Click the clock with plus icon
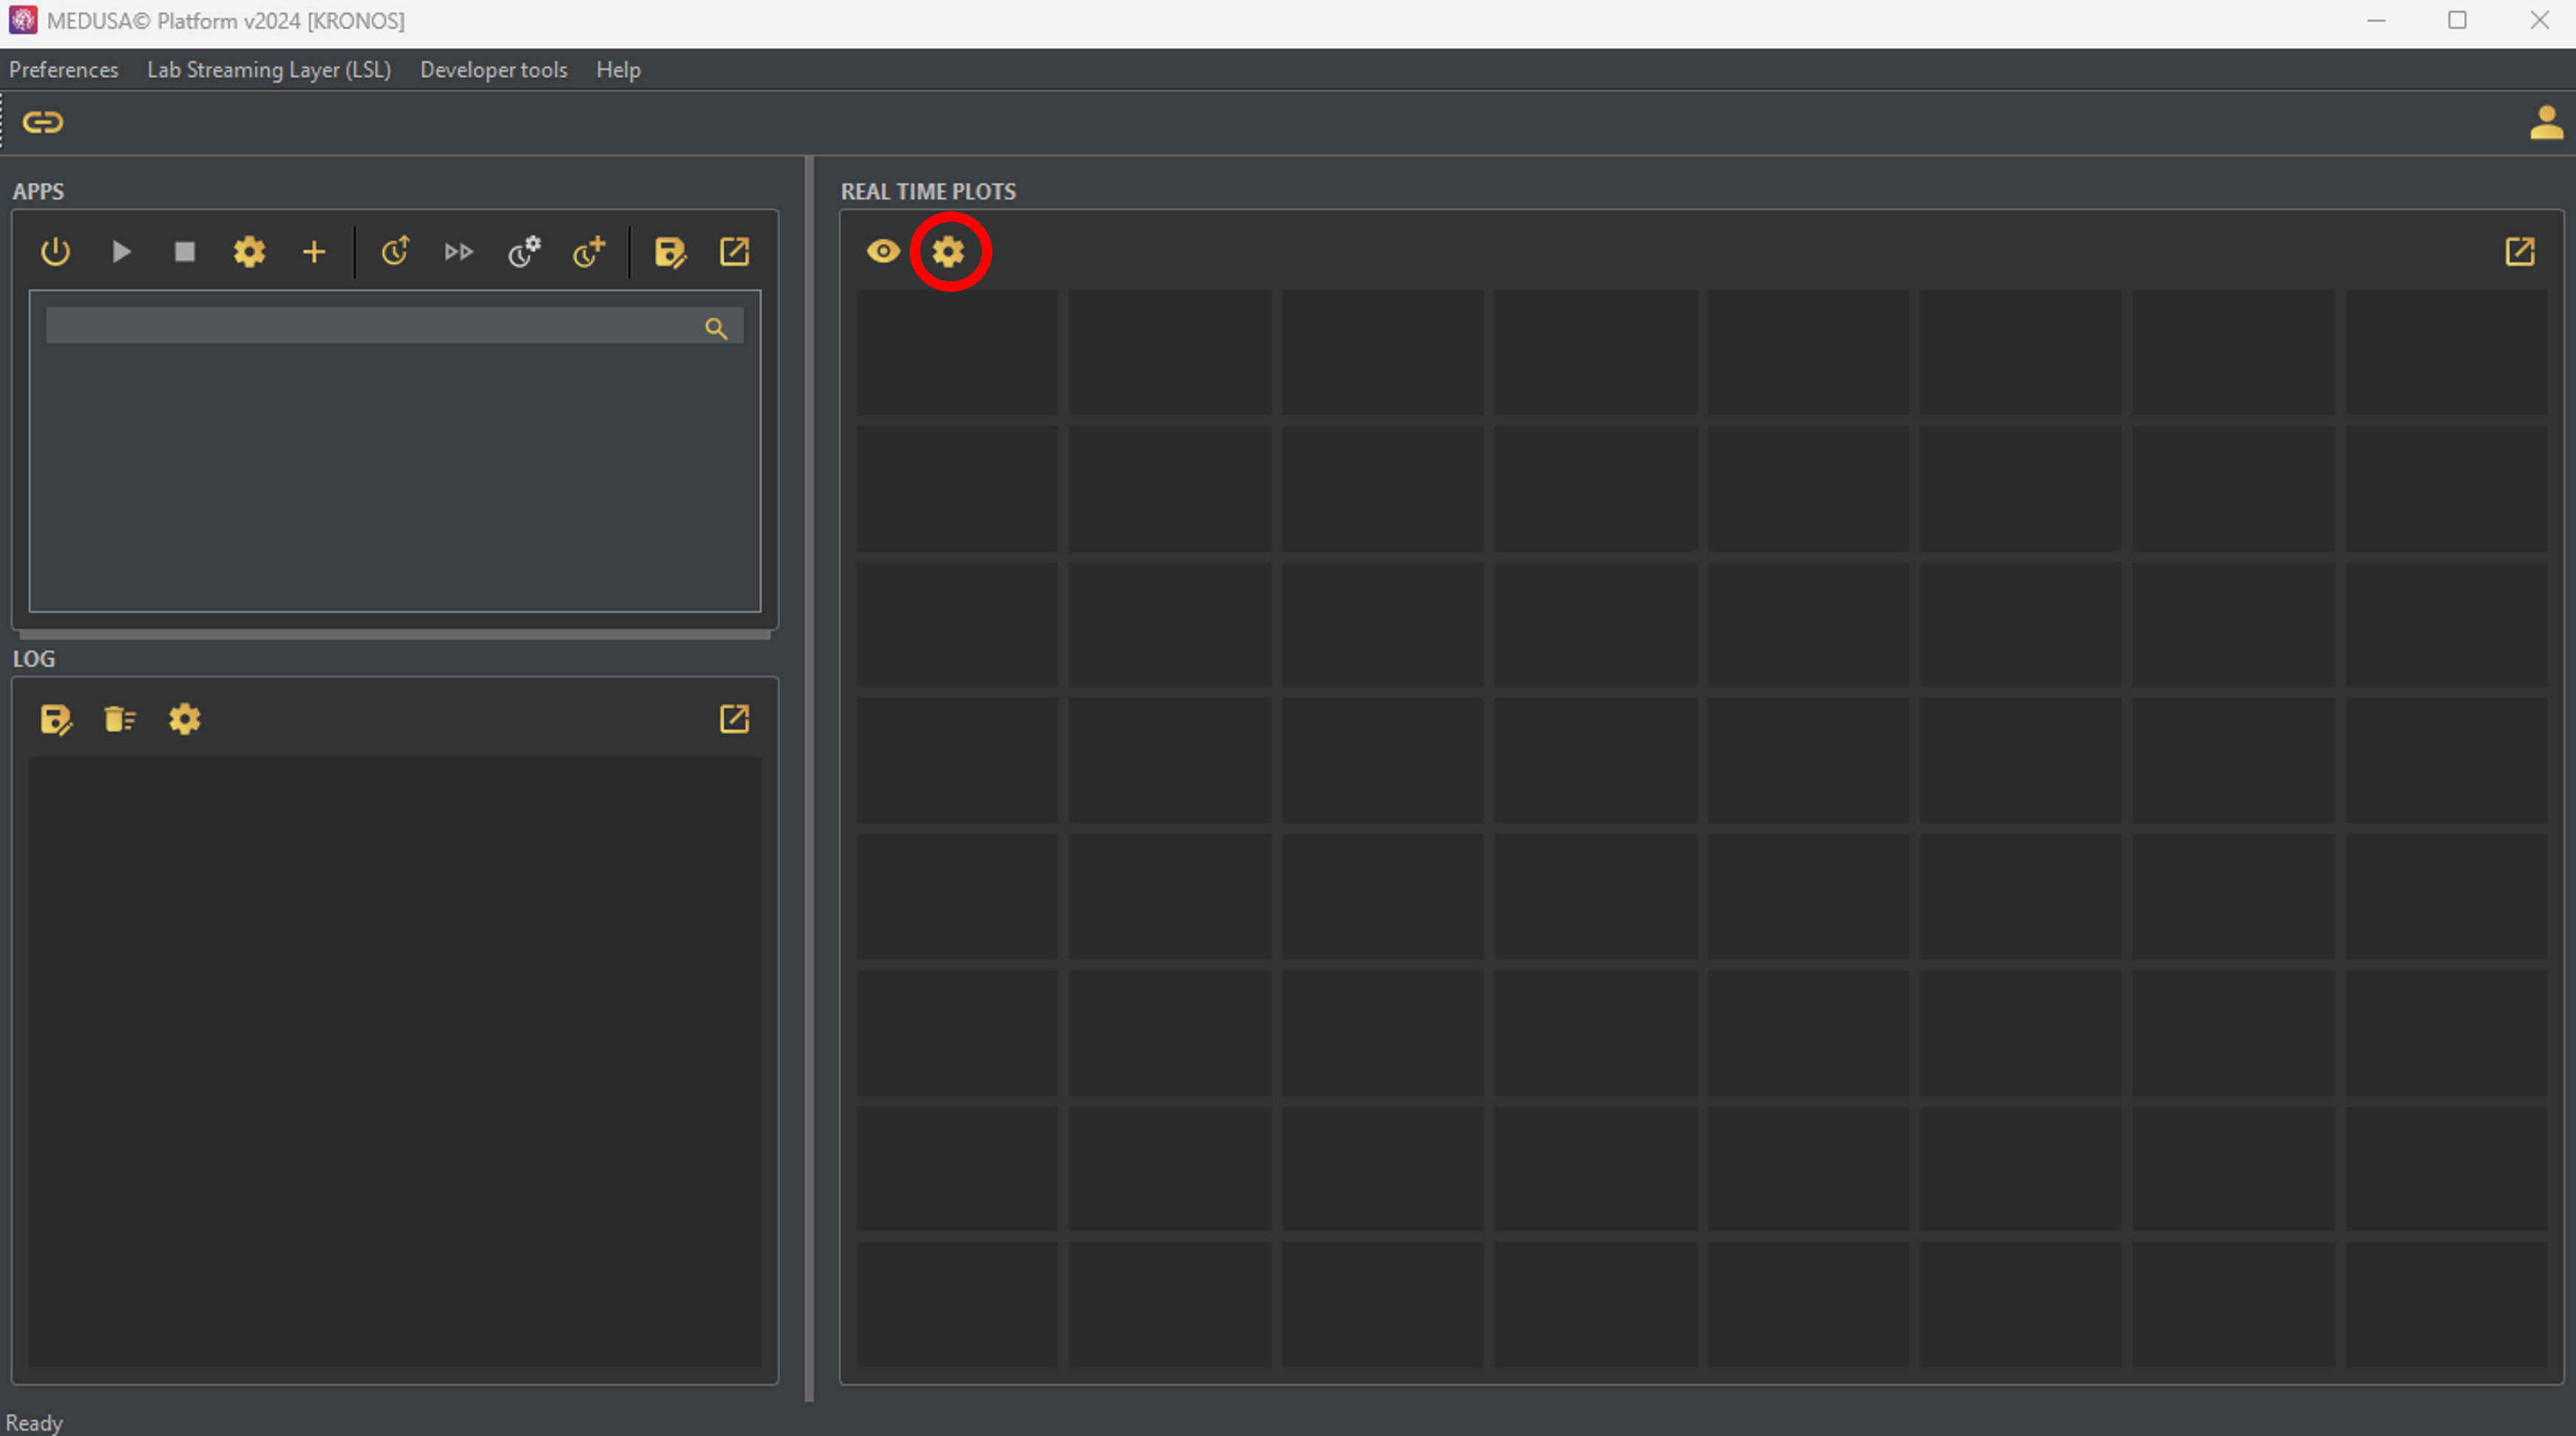The image size is (2576, 1436). pyautogui.click(x=589, y=251)
